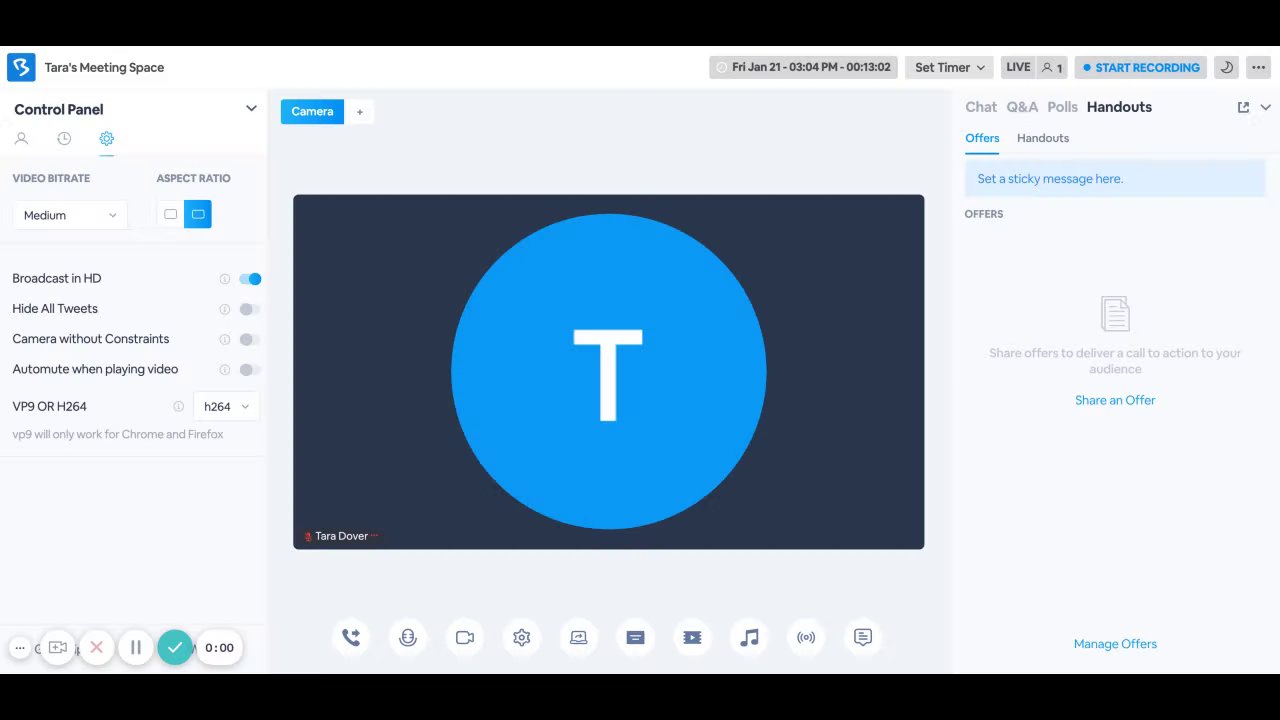Select the Camera stage tab
This screenshot has width=1280, height=720.
point(312,111)
